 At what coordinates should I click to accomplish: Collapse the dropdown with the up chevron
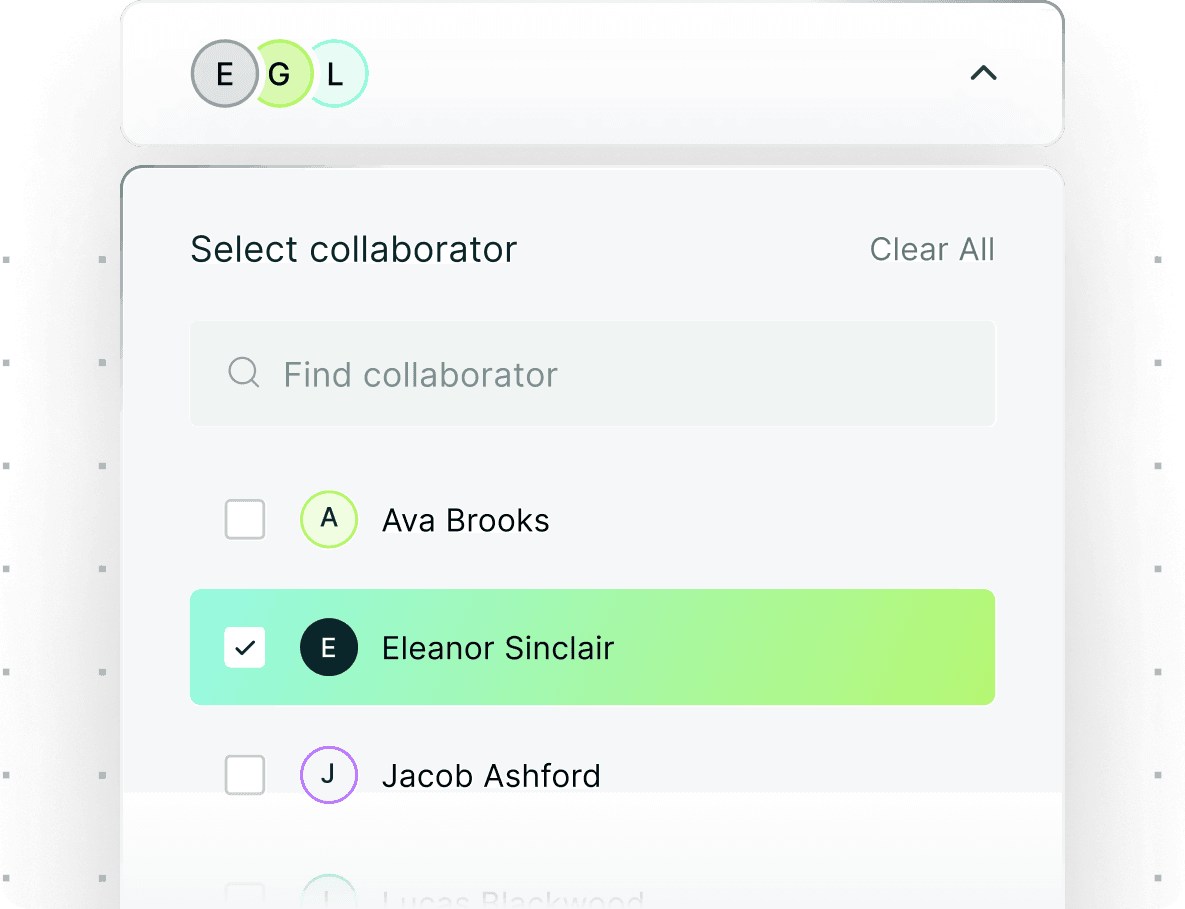tap(983, 73)
